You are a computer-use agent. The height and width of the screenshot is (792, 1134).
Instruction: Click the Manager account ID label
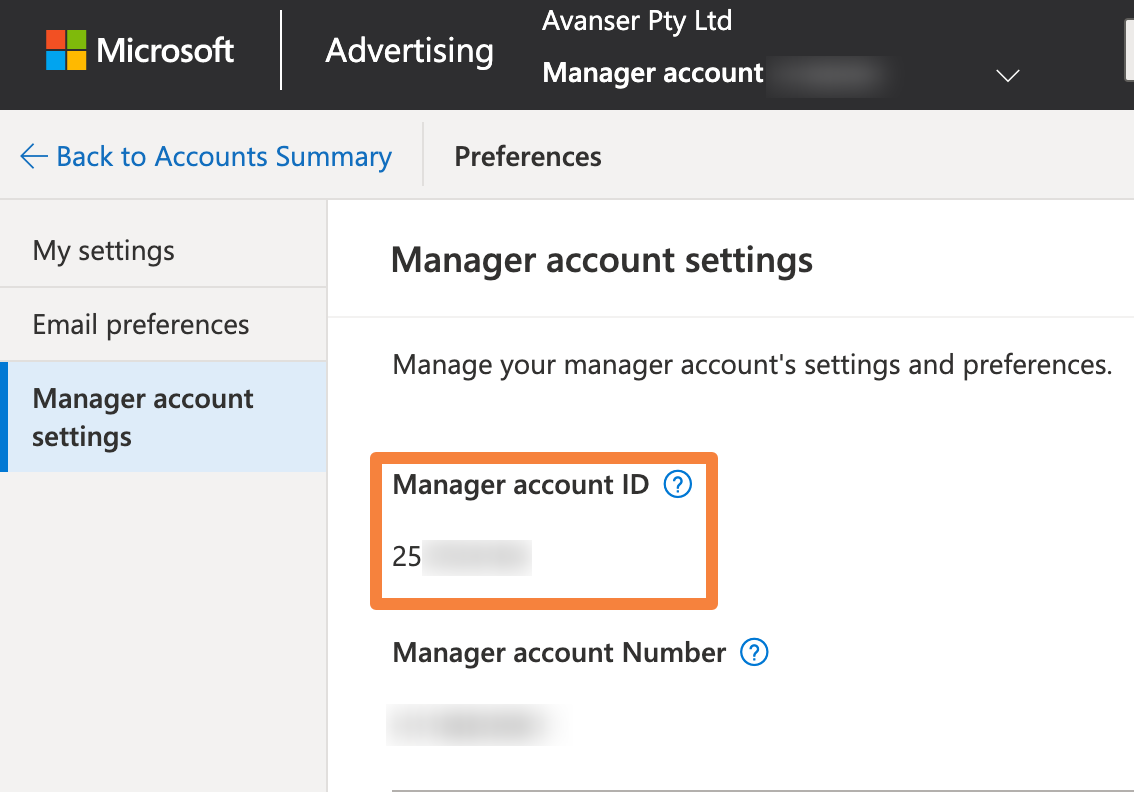[x=521, y=485]
